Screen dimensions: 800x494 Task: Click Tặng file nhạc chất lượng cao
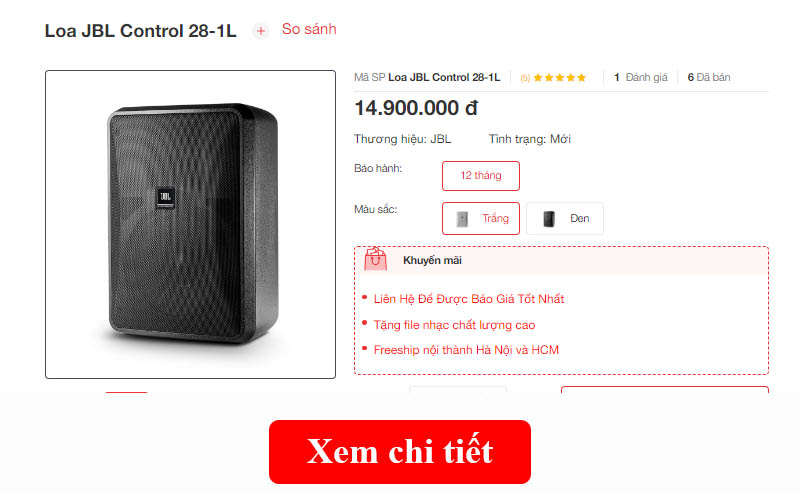(454, 325)
